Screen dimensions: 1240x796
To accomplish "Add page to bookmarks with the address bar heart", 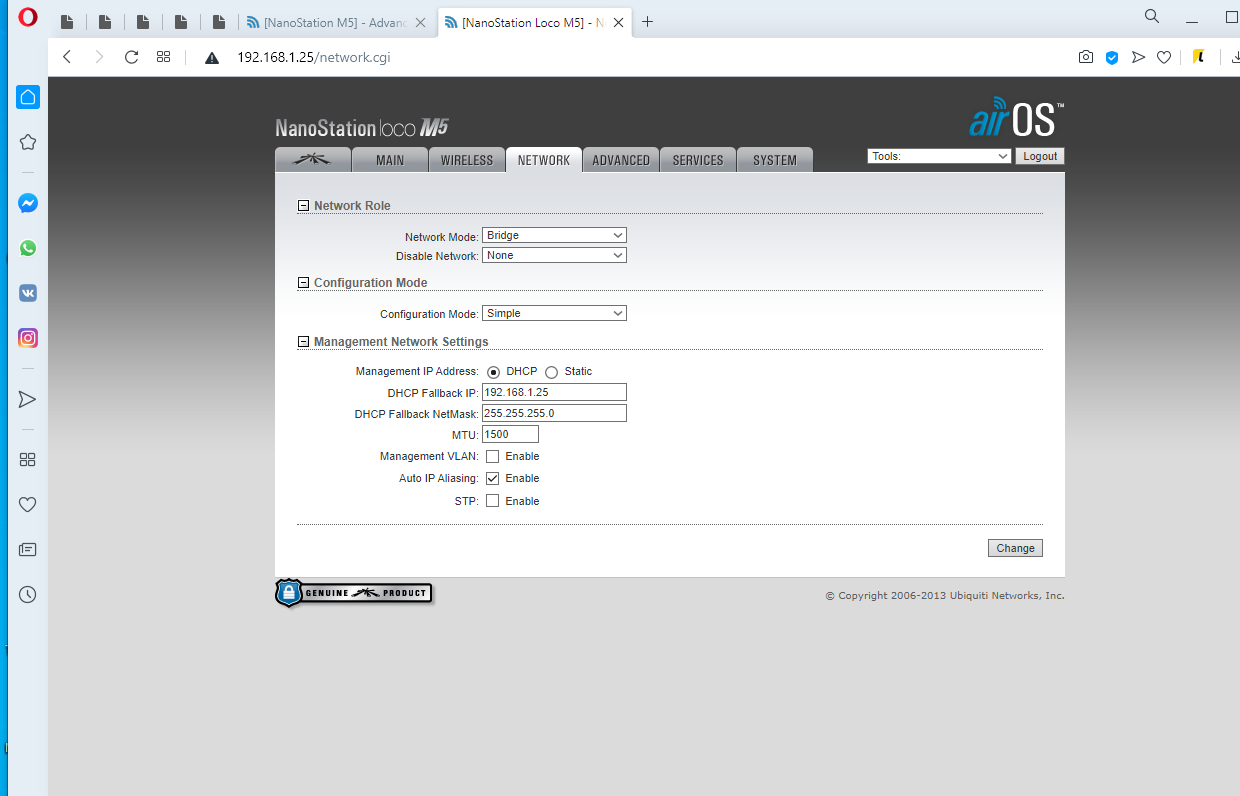I will click(x=1164, y=57).
